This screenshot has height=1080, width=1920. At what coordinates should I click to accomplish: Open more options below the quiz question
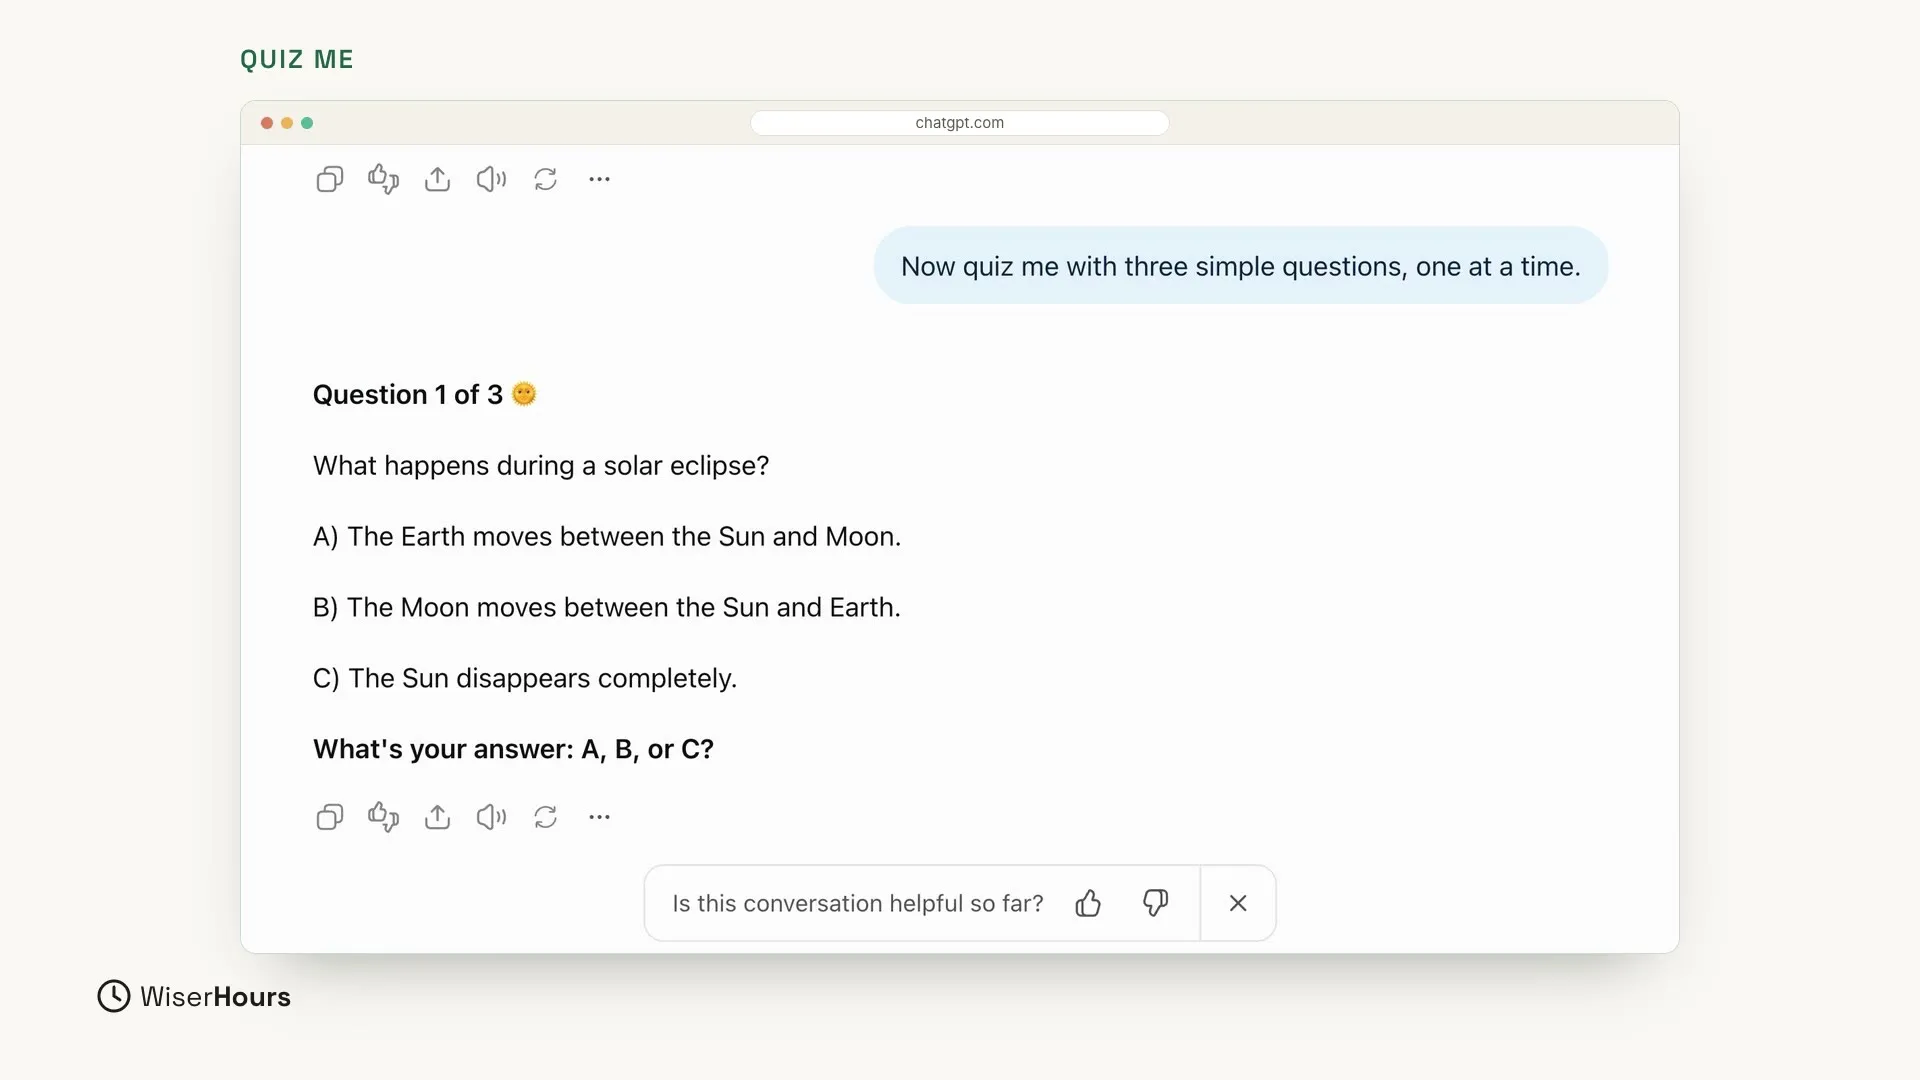coord(599,817)
